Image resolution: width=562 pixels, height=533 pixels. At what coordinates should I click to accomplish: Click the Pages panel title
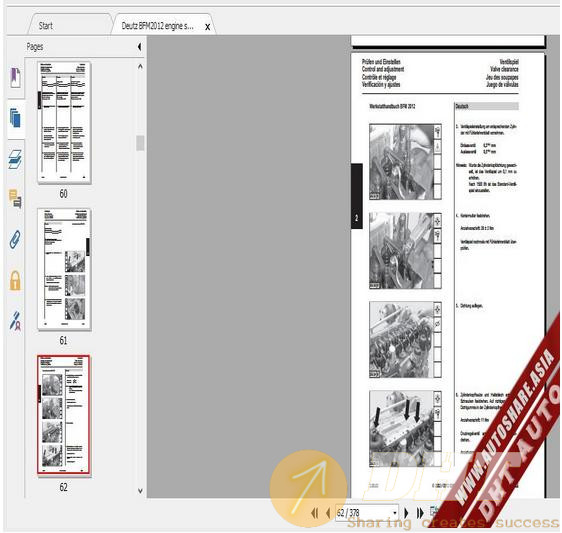tap(34, 47)
